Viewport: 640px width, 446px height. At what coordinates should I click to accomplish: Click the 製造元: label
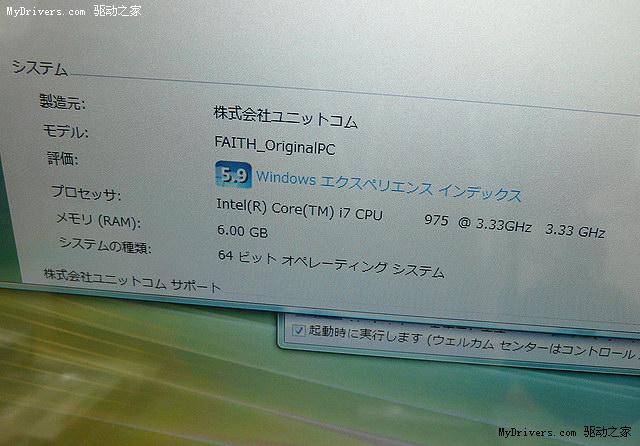[62, 102]
